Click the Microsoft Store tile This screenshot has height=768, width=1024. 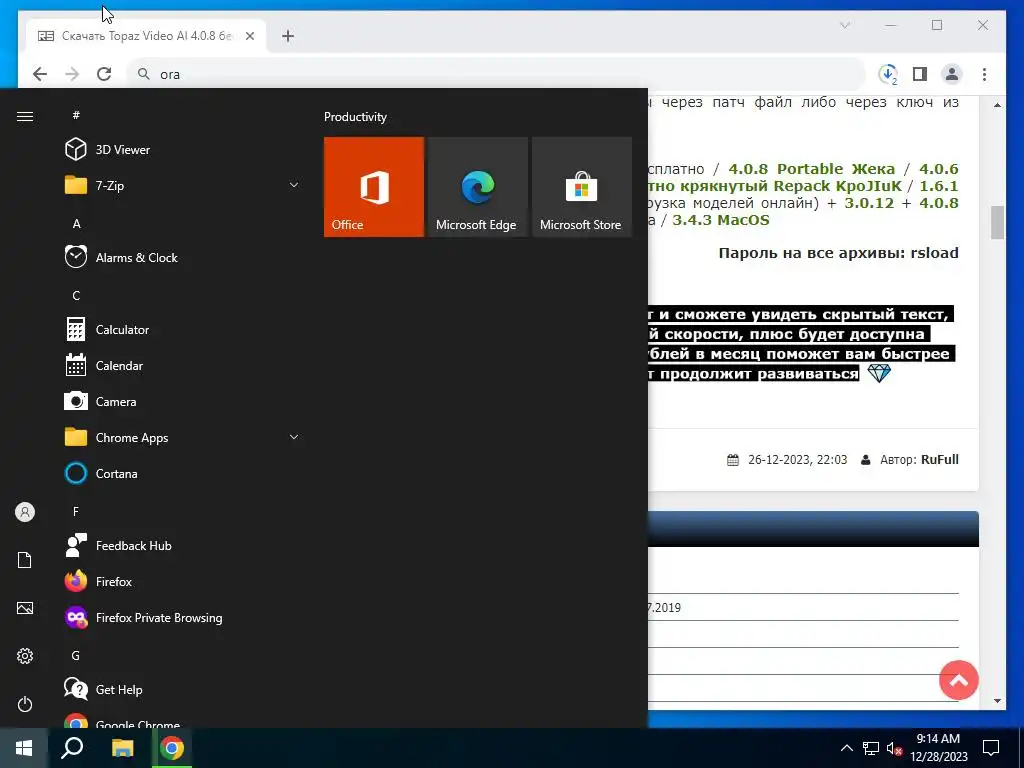point(582,187)
